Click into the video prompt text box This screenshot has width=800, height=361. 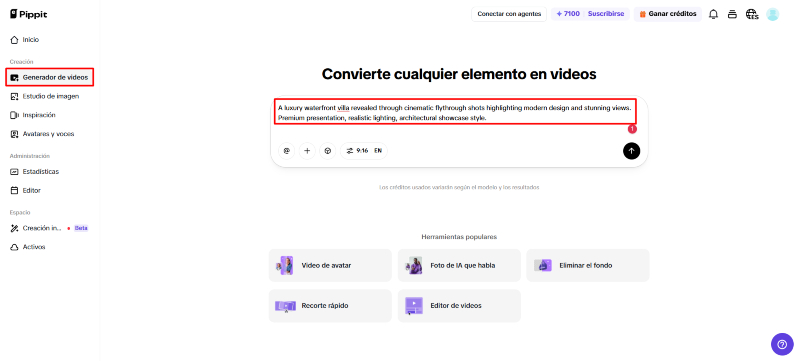(456, 113)
